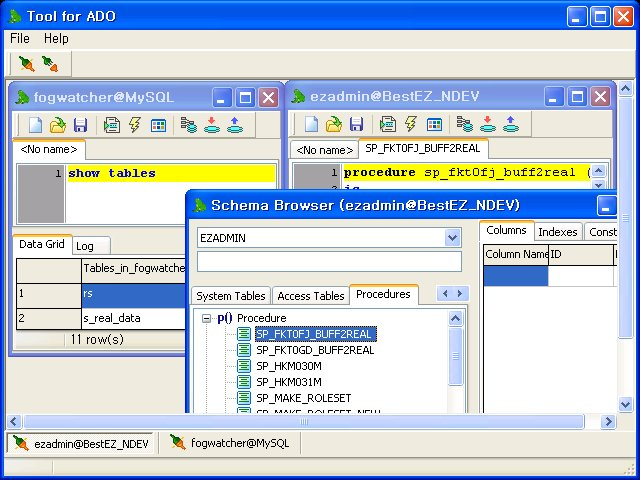
Task: Run script icon in fogwatcher@MySQL toolbar
Action: [x=111, y=125]
